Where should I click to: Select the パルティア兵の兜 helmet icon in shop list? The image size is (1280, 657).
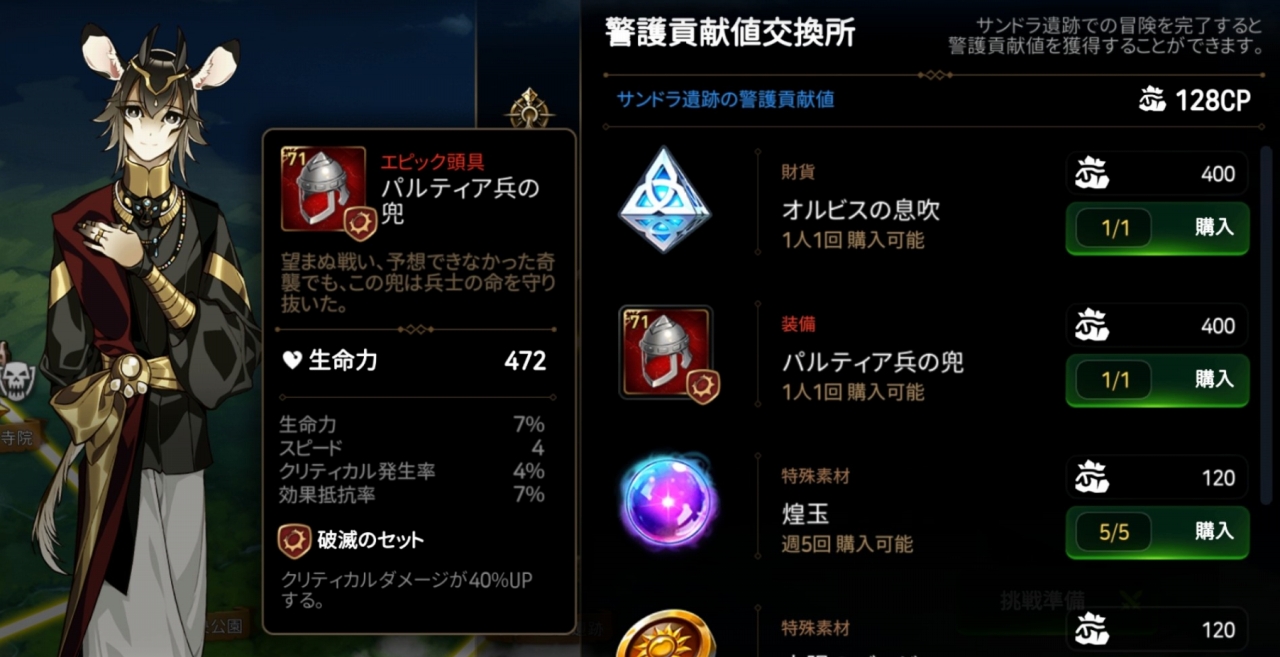666,353
